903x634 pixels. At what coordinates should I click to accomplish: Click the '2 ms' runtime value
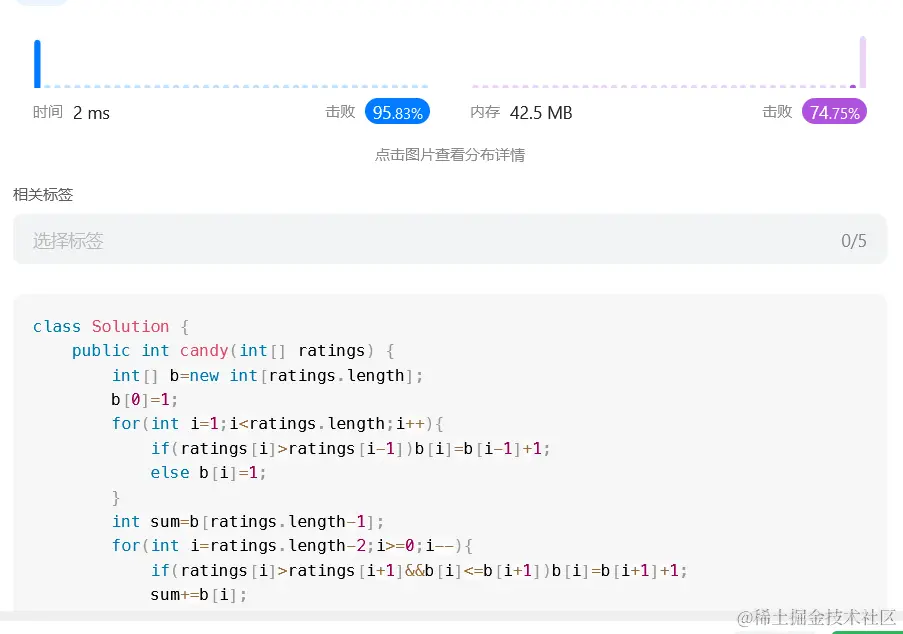tap(91, 113)
